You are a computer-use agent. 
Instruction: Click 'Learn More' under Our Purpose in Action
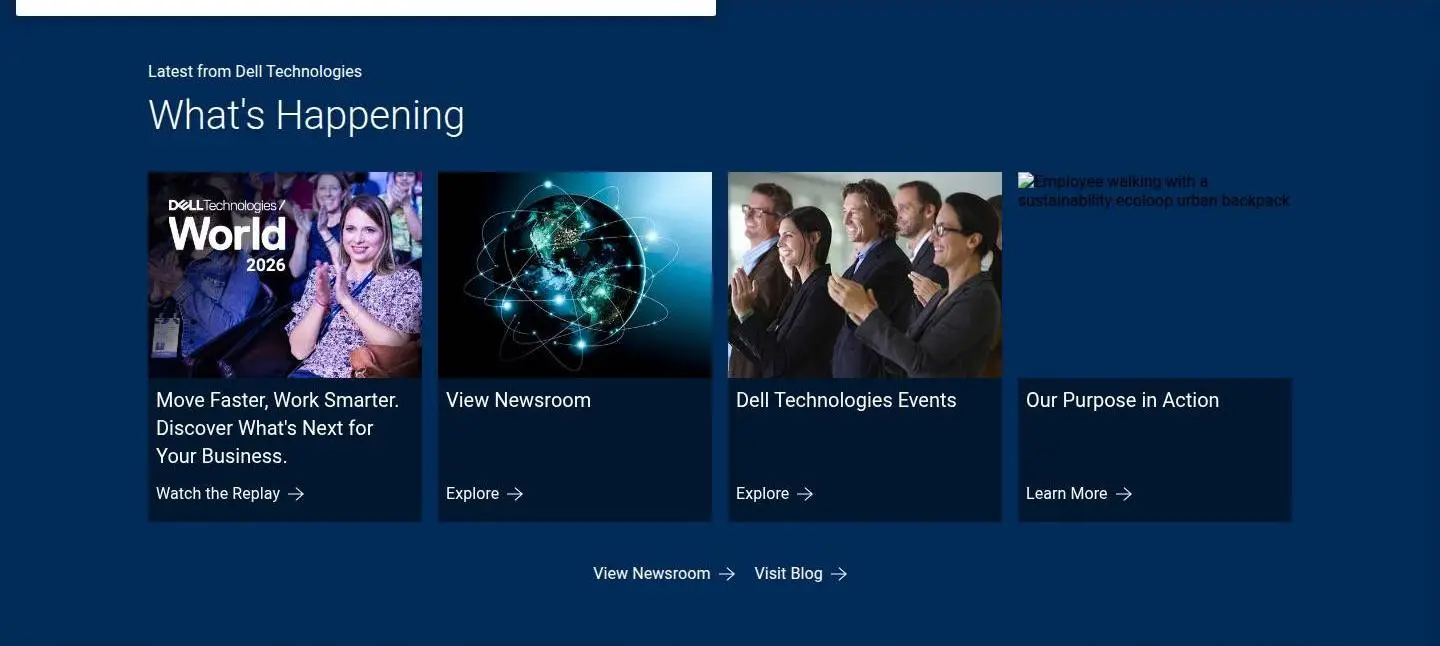tap(1066, 494)
